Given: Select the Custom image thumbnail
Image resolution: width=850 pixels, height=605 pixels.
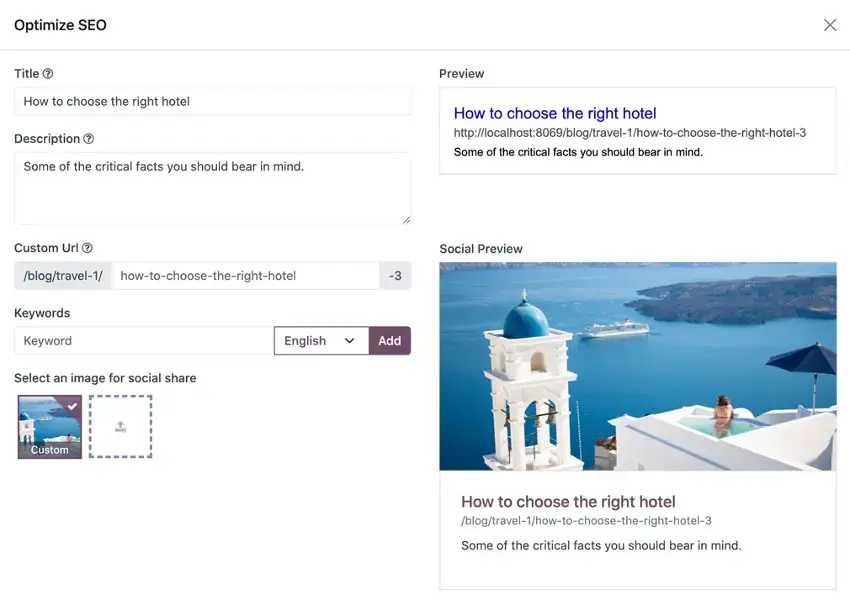Looking at the screenshot, I should (49, 427).
